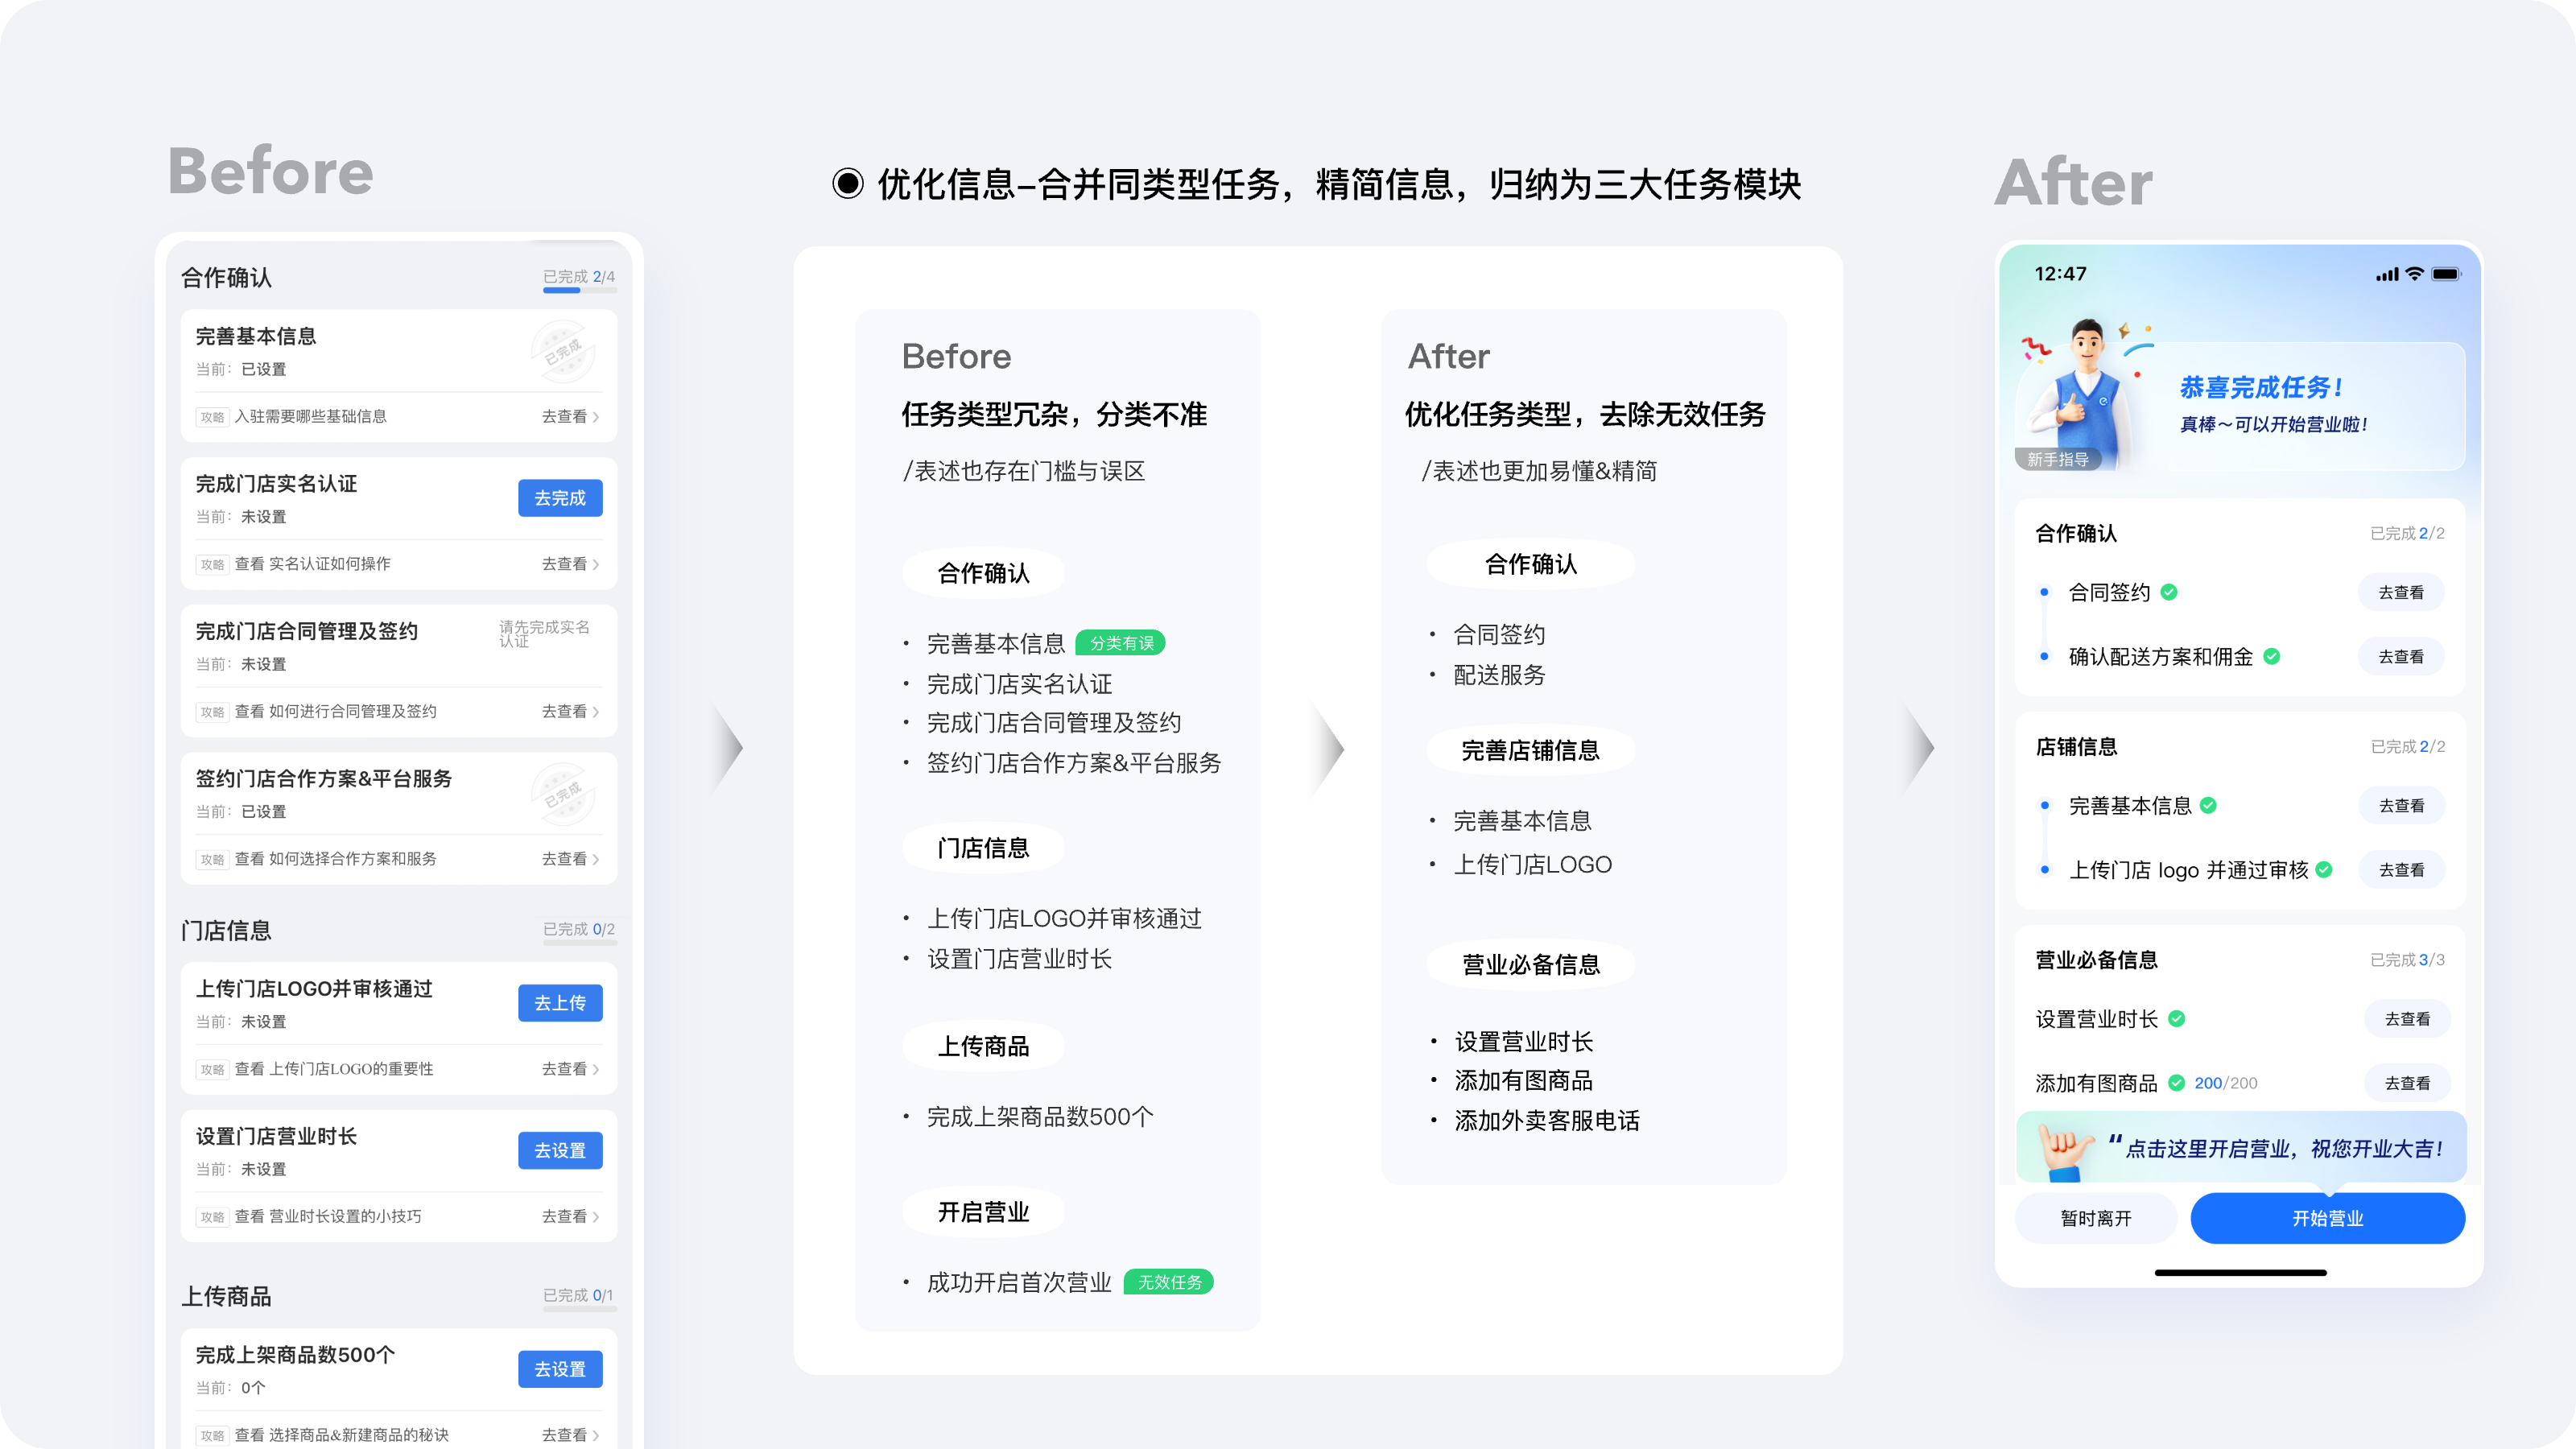Click the 门店信息 progress bar showing 0/2

click(x=580, y=943)
